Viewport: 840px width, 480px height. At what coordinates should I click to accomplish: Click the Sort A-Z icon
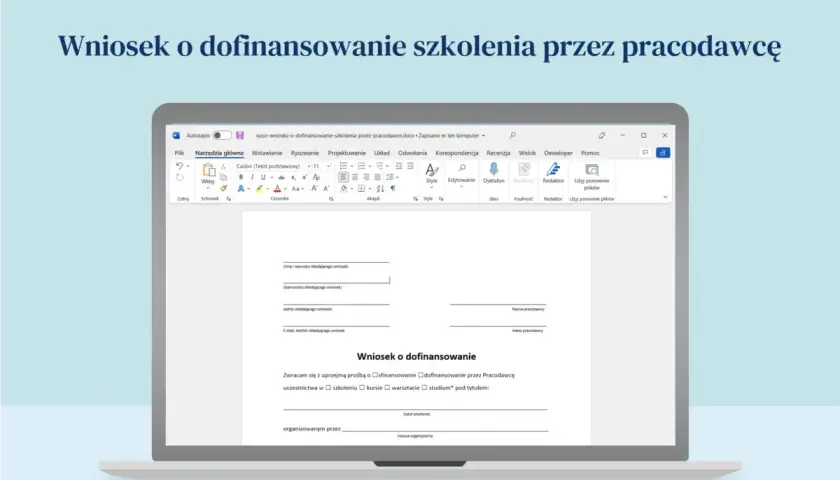coord(380,189)
